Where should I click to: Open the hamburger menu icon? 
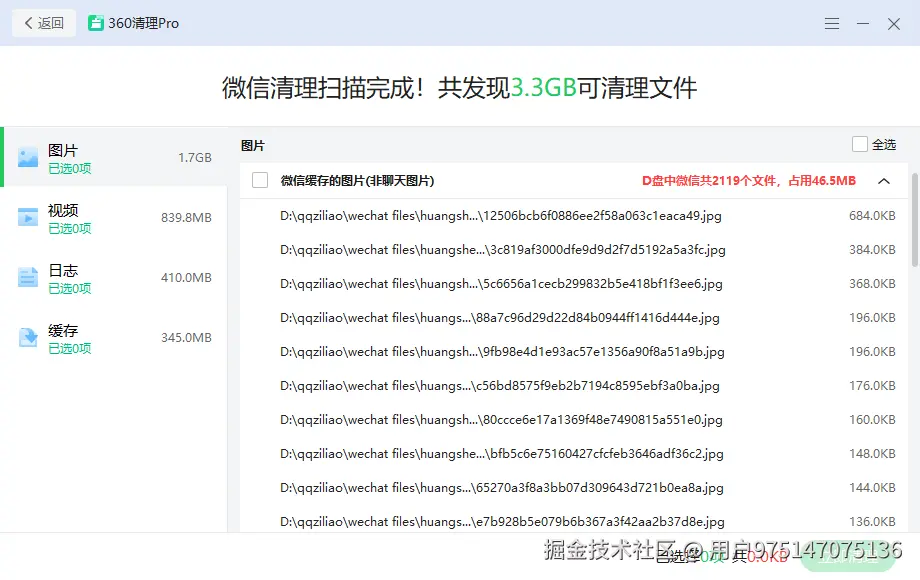coord(831,23)
